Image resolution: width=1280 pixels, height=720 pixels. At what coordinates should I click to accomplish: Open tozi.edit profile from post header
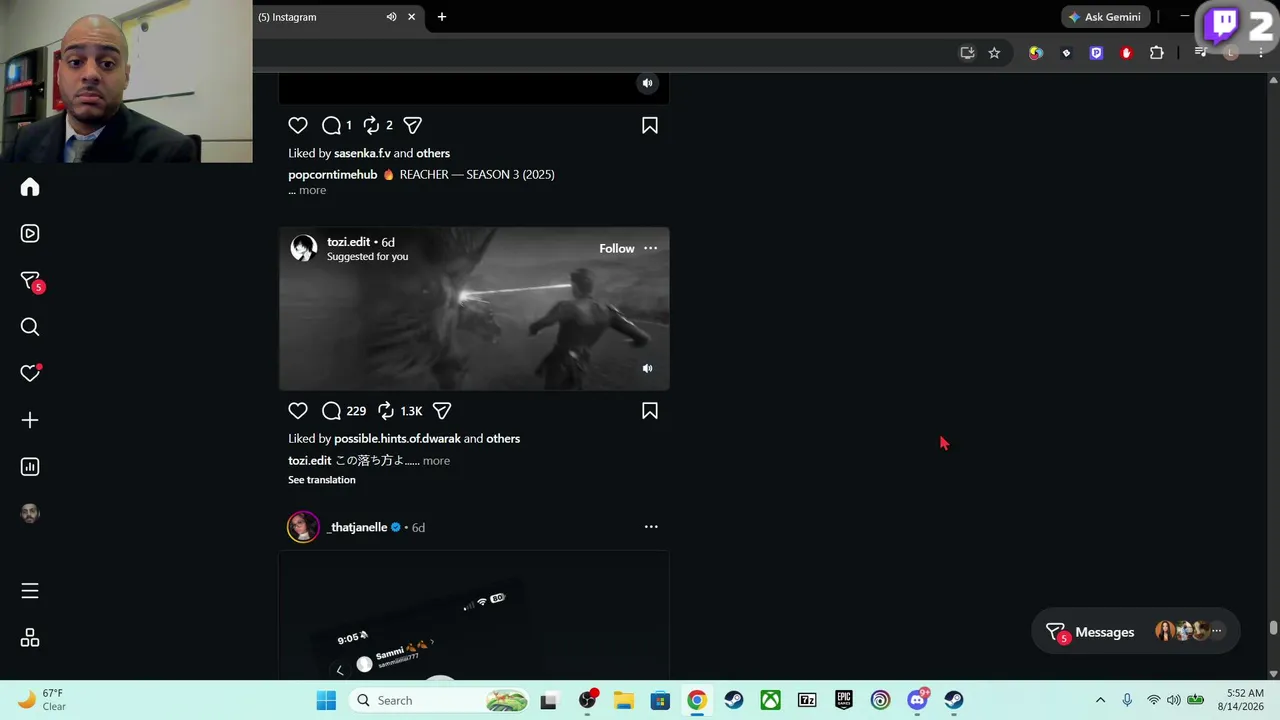(x=348, y=242)
